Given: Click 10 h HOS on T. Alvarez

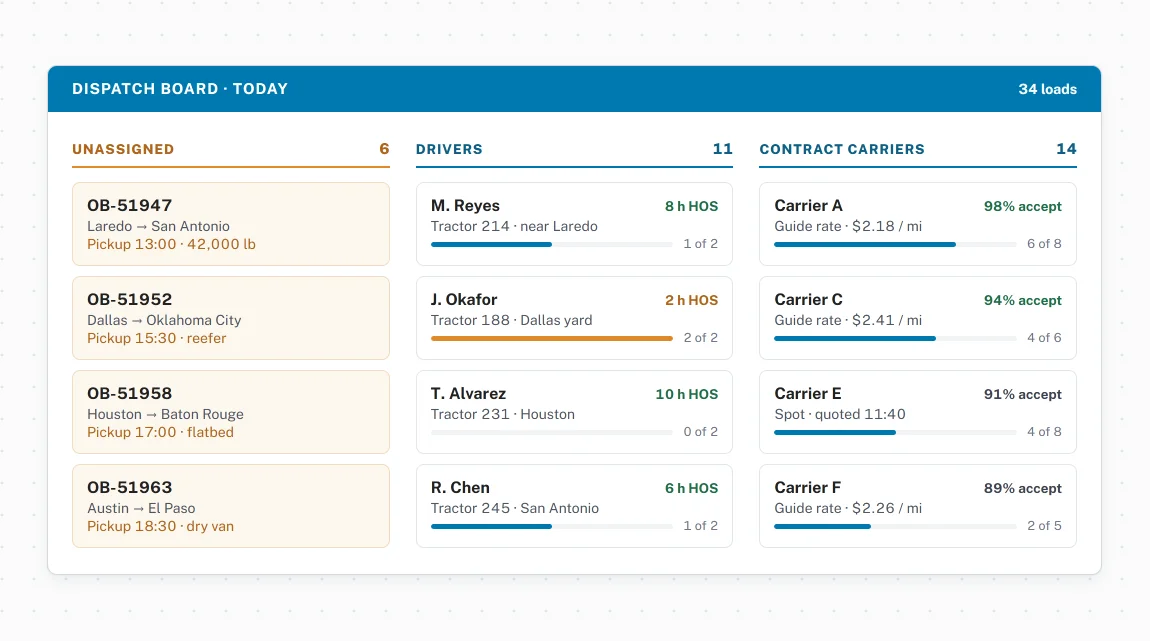Looking at the screenshot, I should [x=686, y=394].
